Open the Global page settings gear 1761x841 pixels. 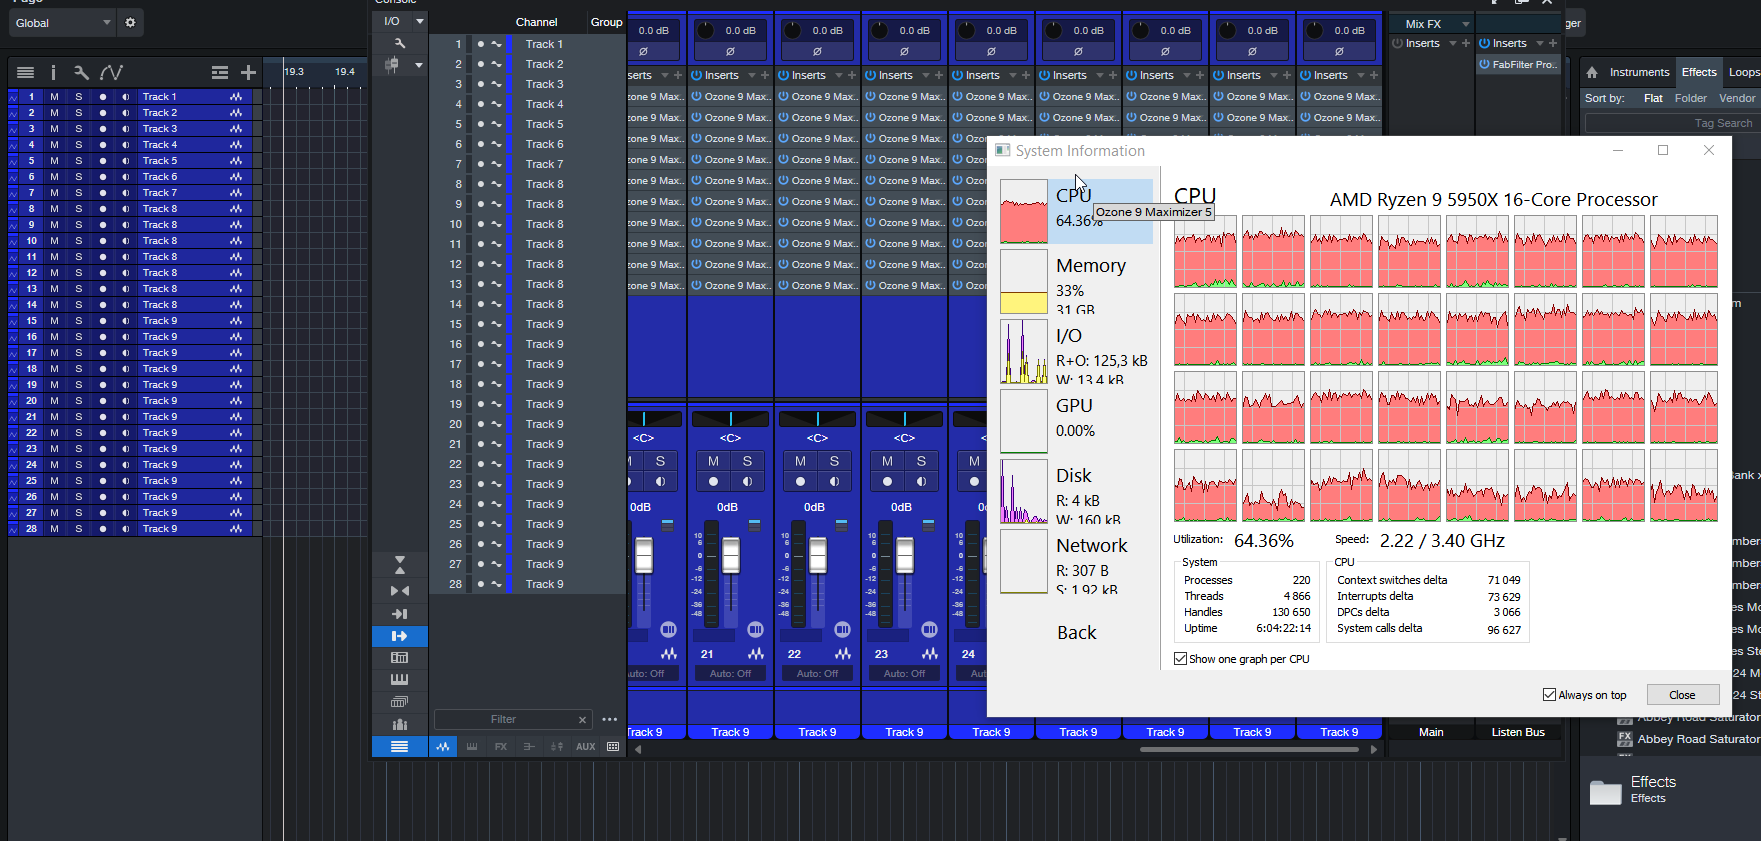click(130, 22)
